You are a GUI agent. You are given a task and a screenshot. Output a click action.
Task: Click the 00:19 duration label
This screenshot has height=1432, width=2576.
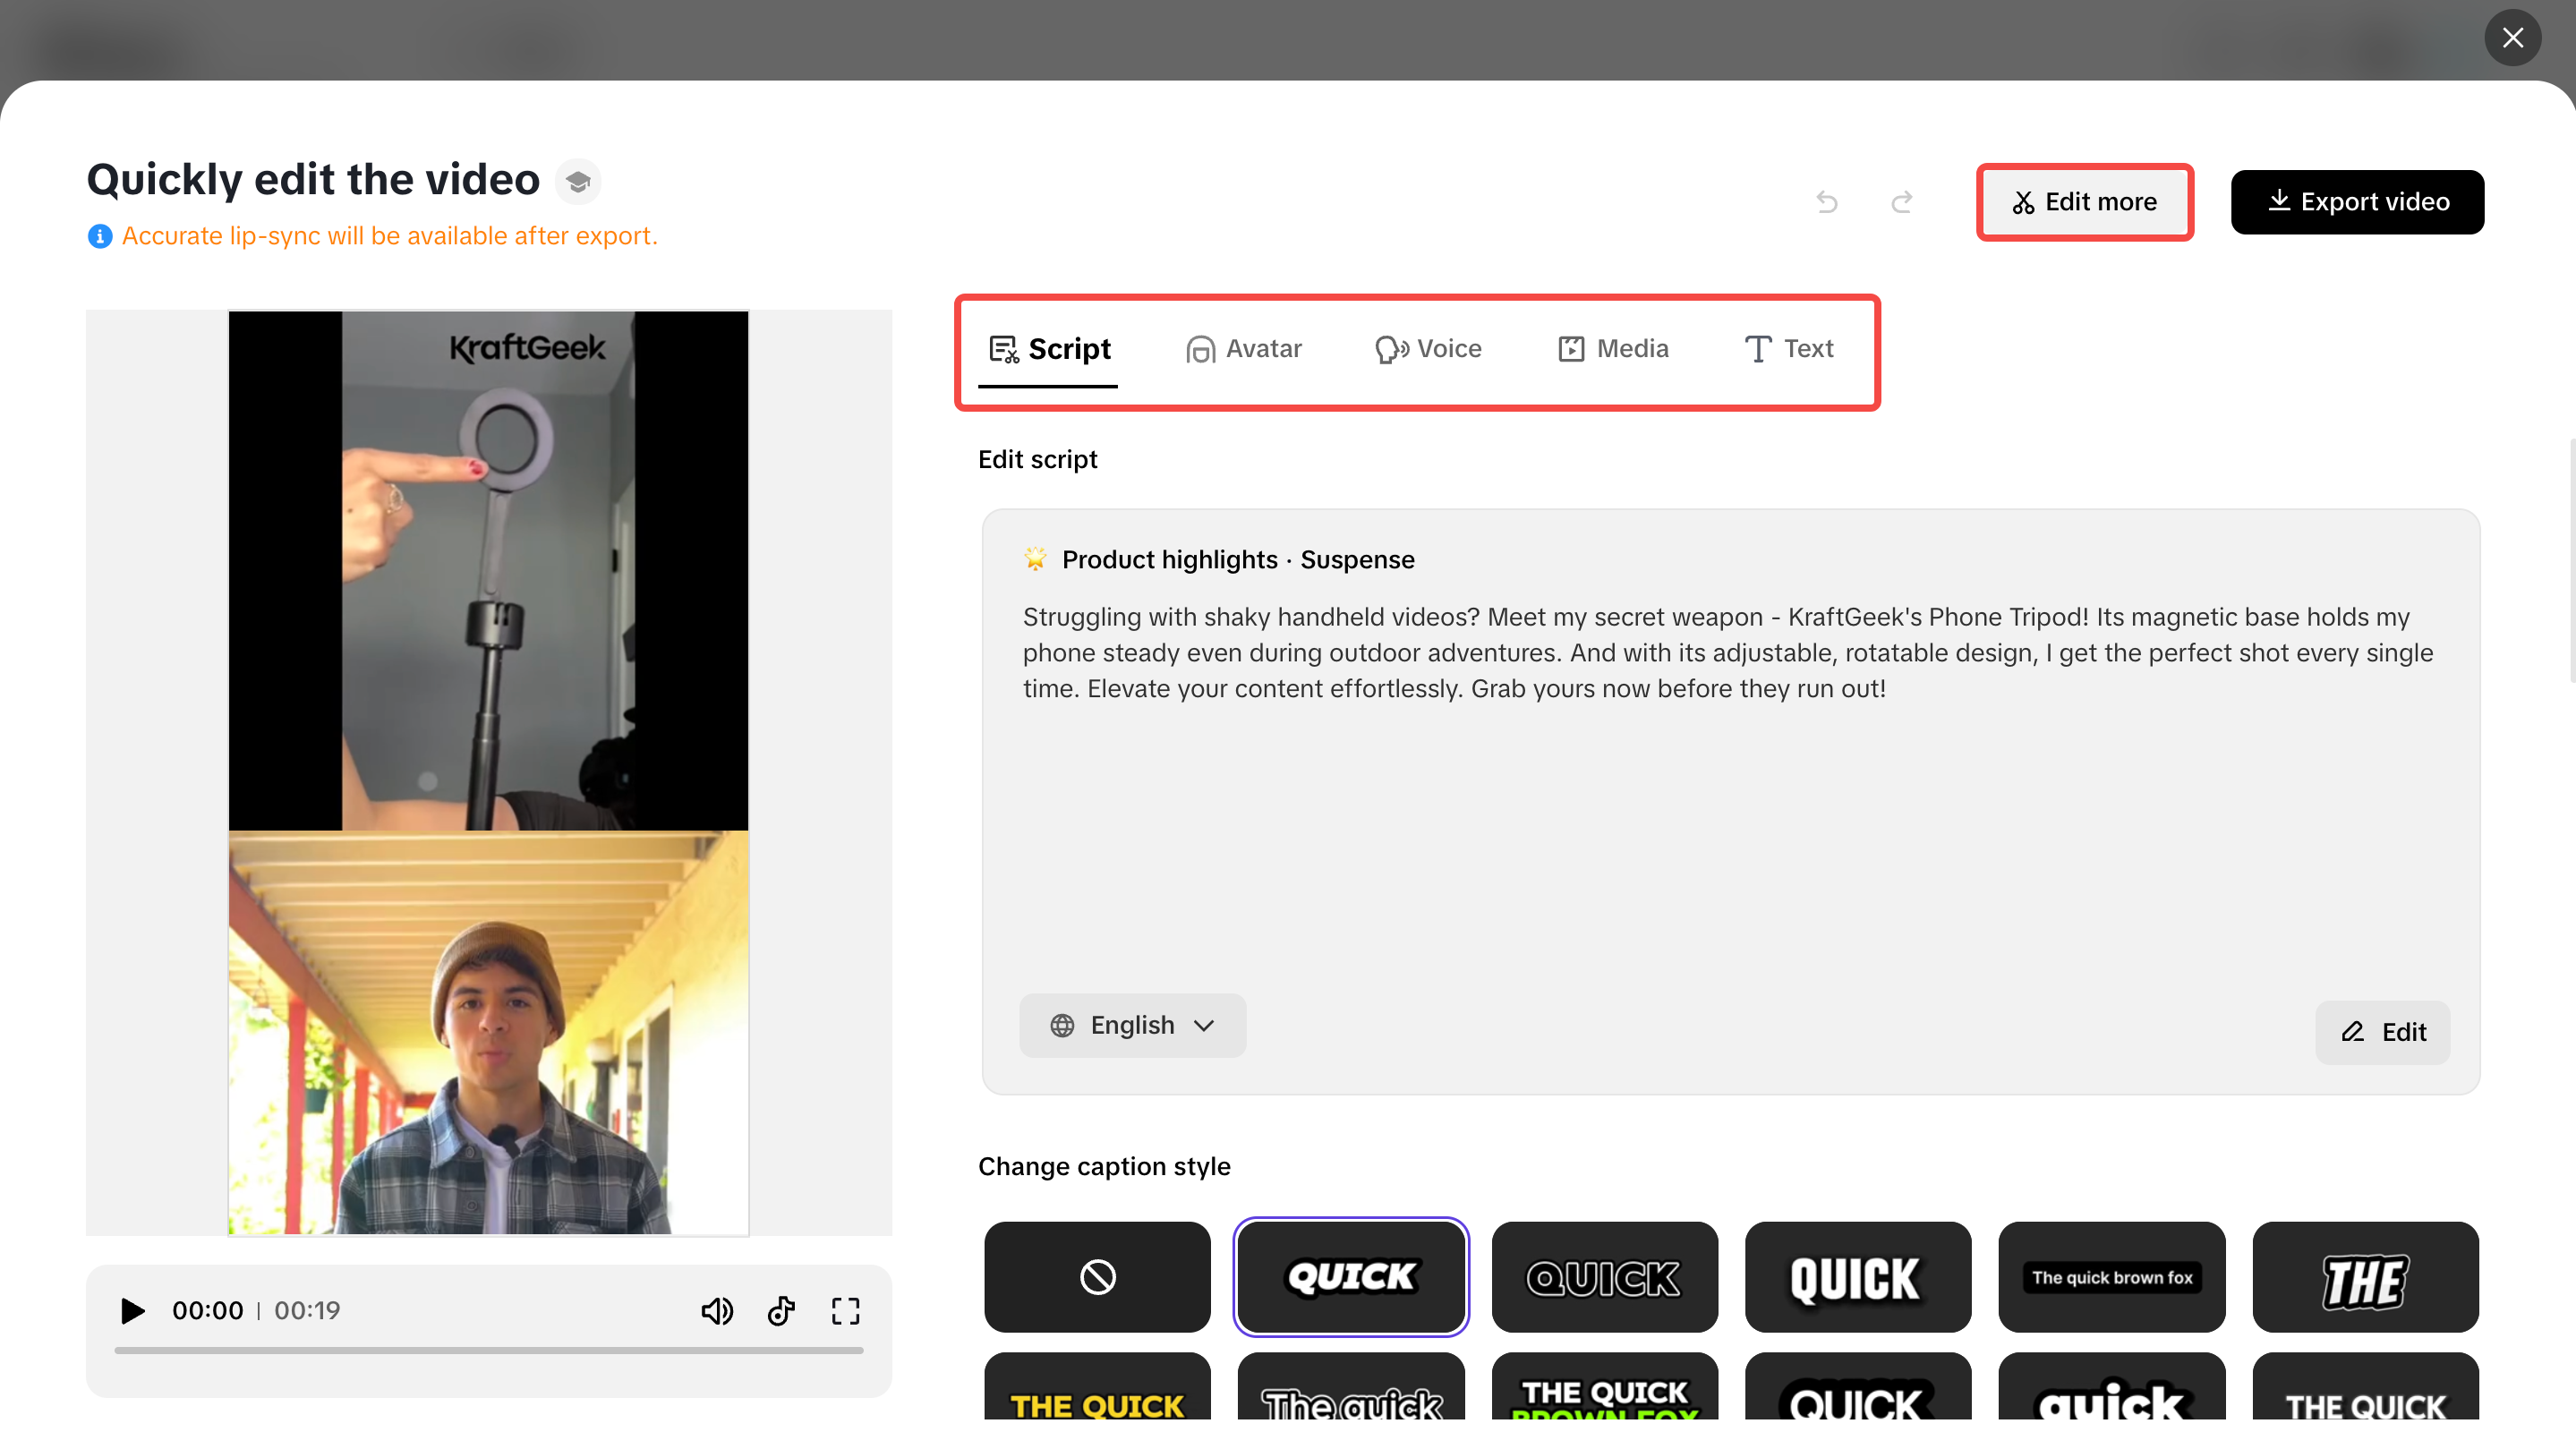tap(307, 1310)
